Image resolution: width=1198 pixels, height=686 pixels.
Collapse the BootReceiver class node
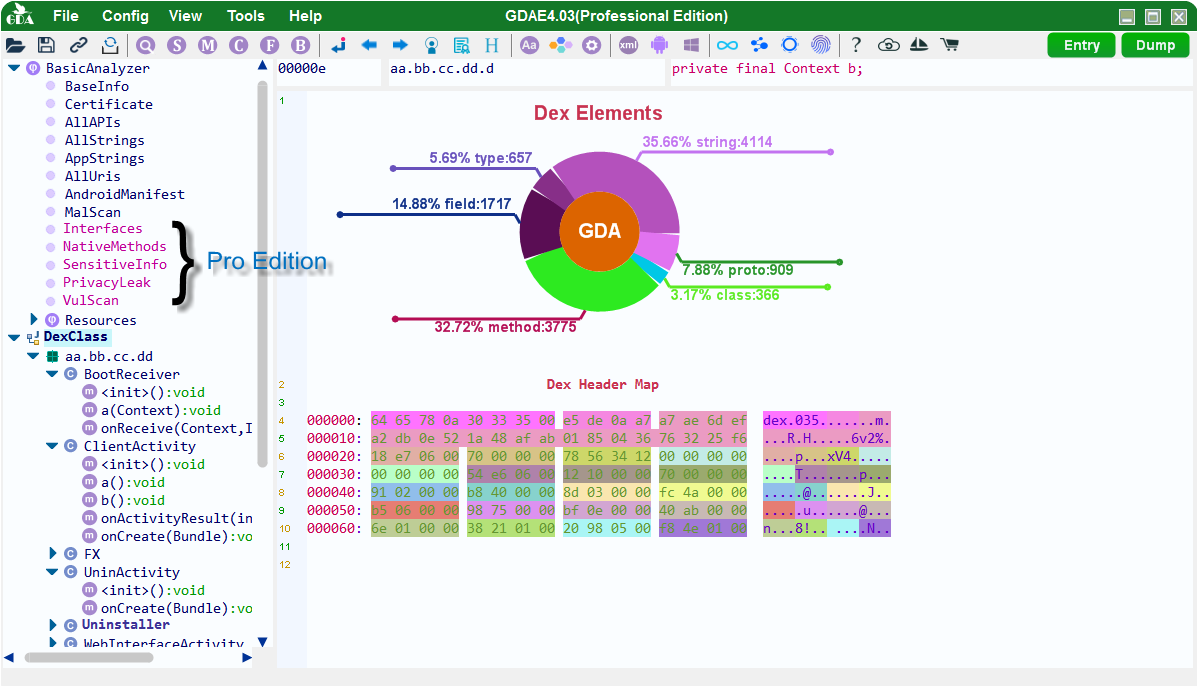(x=52, y=374)
